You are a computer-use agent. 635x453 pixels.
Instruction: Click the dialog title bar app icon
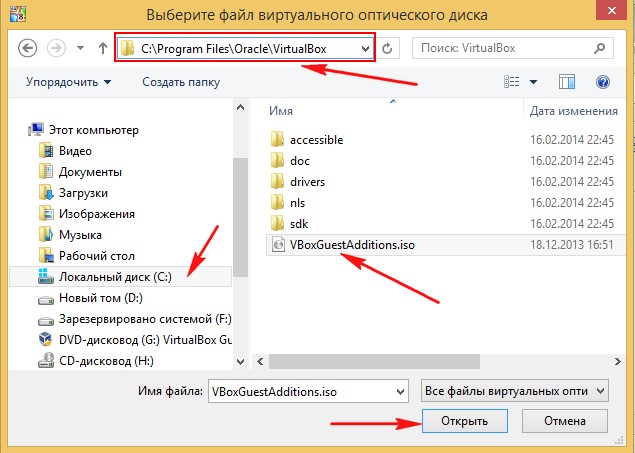click(x=18, y=13)
